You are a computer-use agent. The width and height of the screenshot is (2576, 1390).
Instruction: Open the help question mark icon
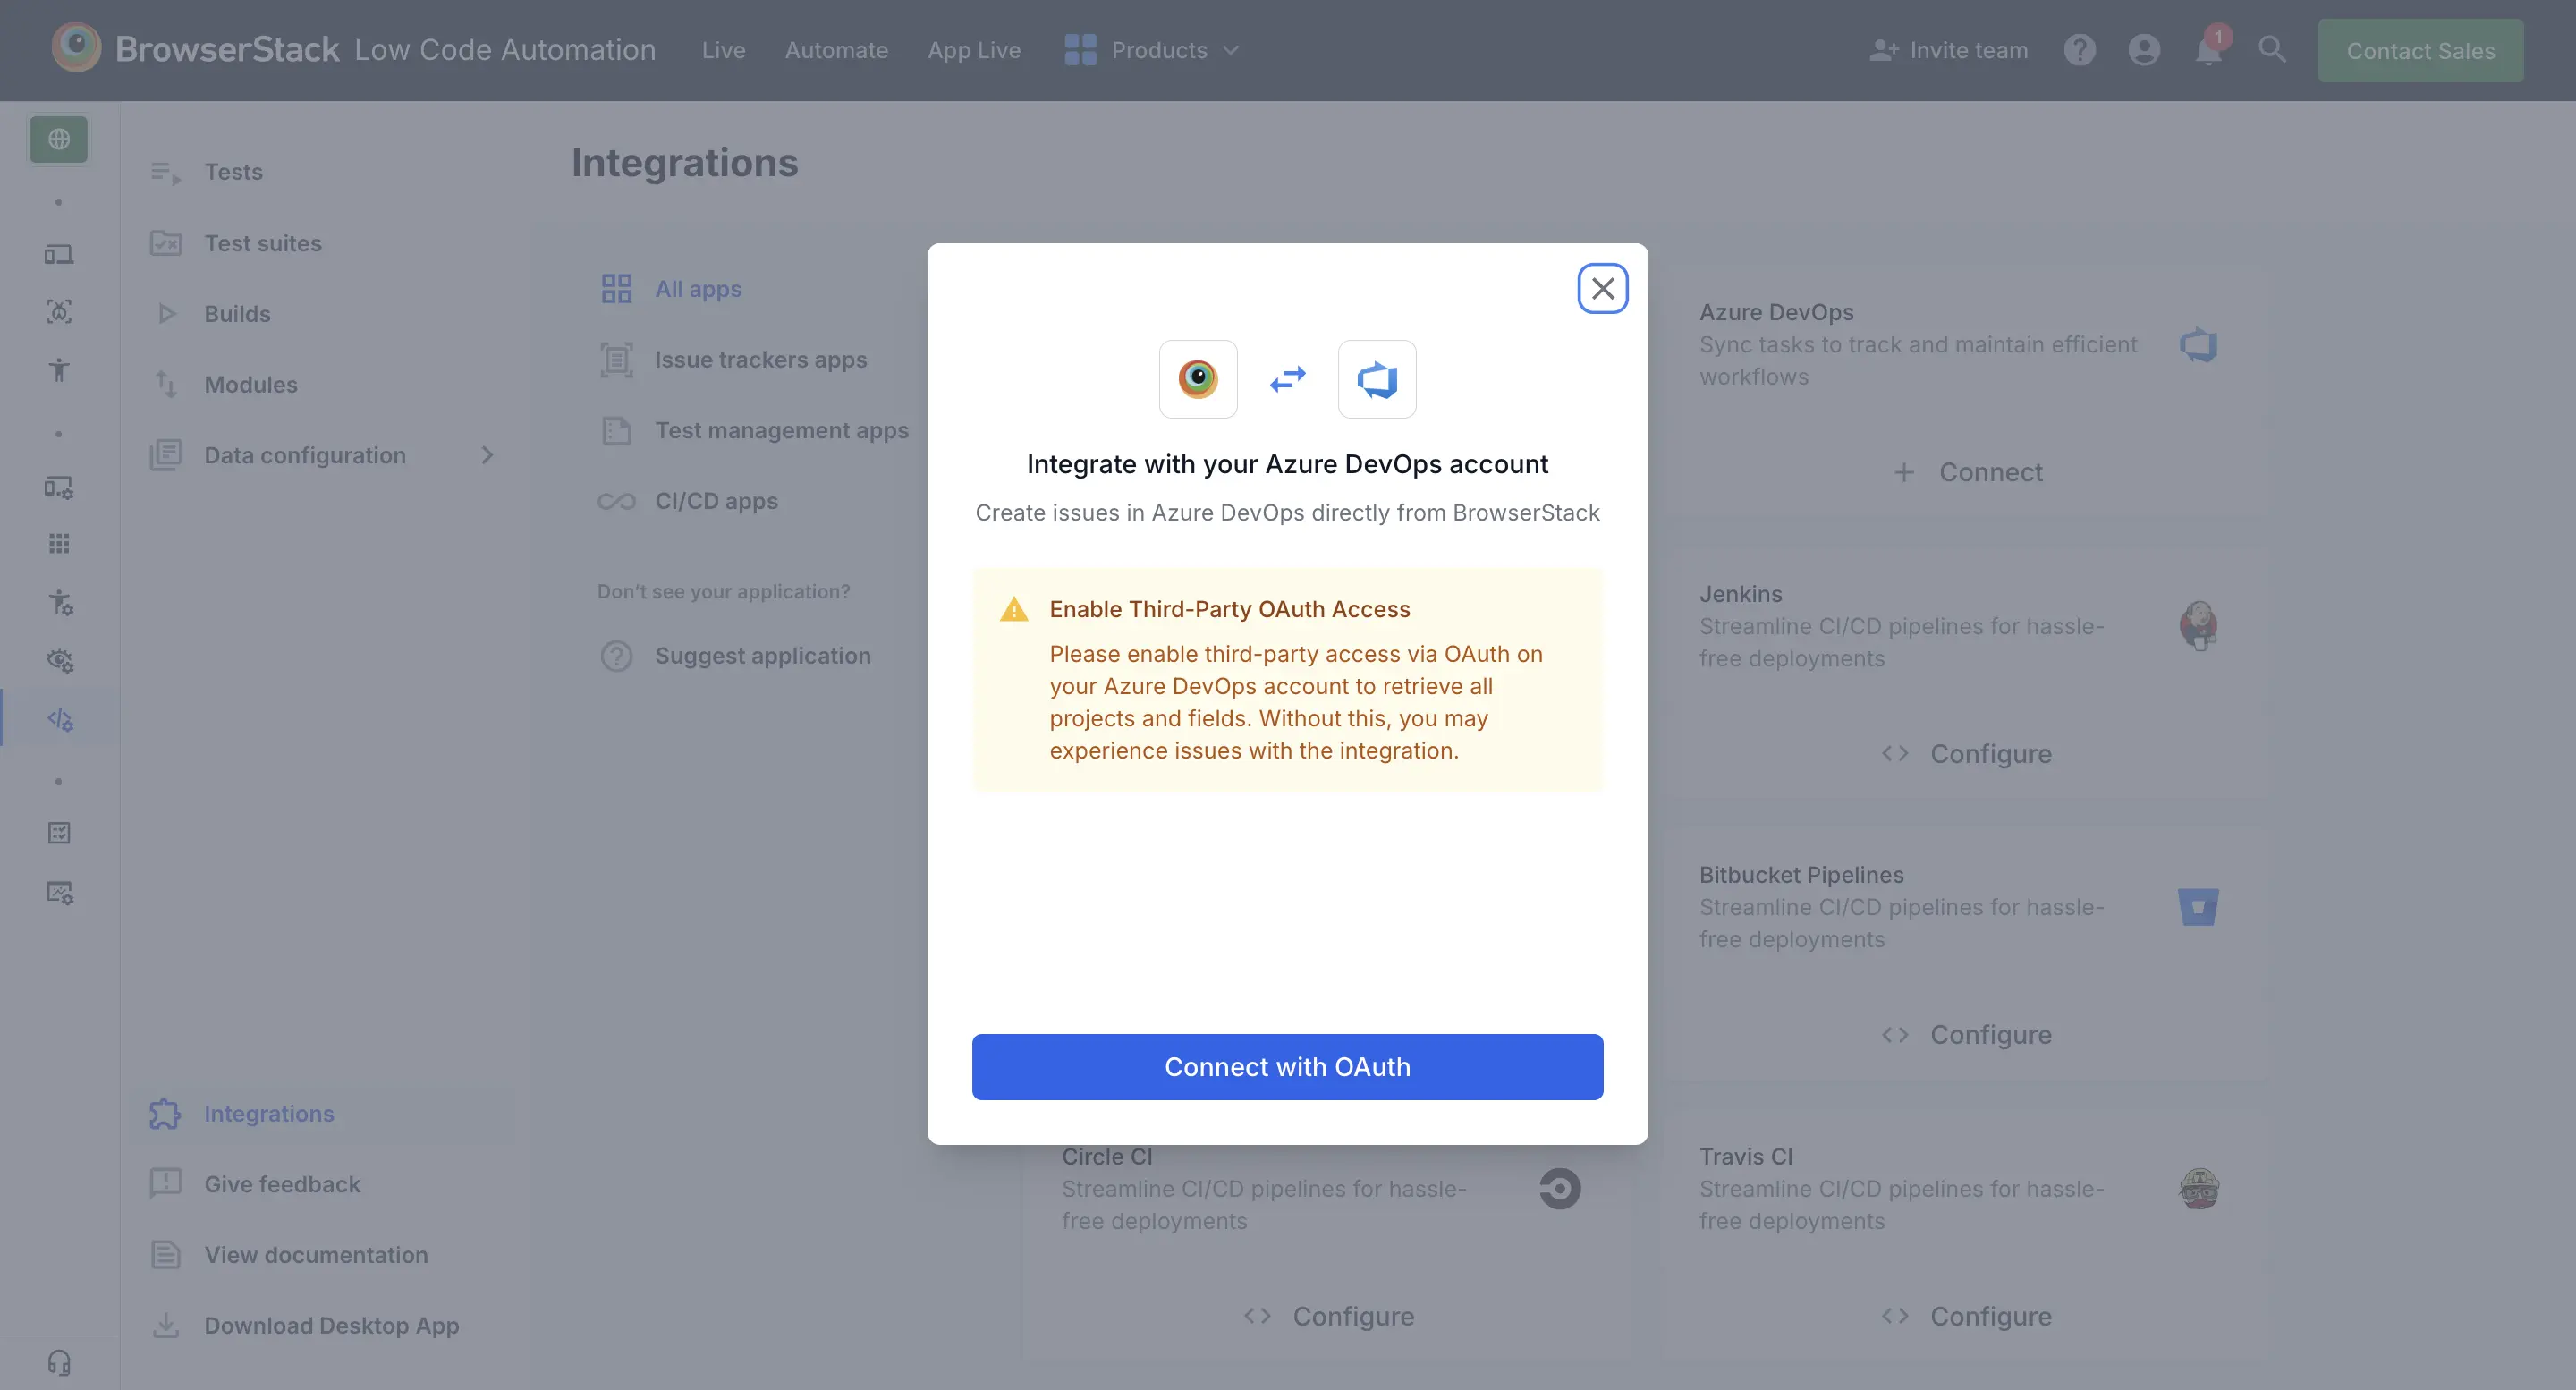click(2079, 50)
